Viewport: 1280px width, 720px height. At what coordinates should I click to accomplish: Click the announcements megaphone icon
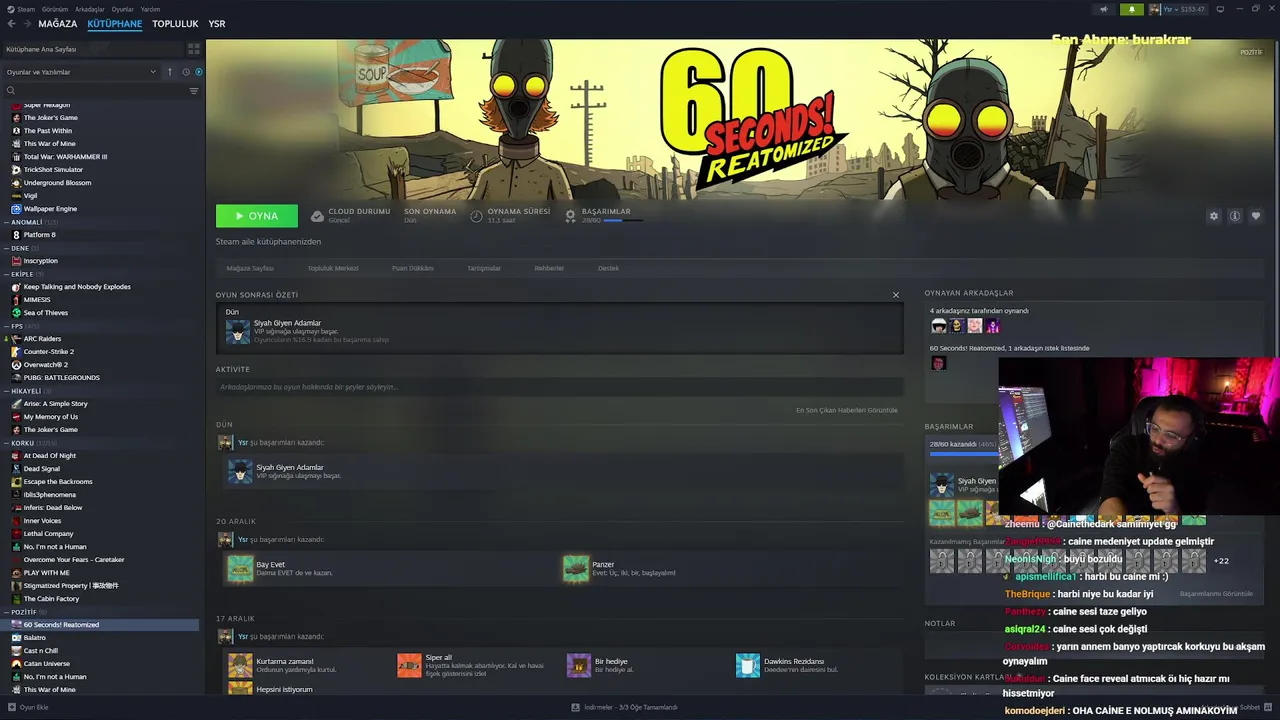pos(1104,9)
